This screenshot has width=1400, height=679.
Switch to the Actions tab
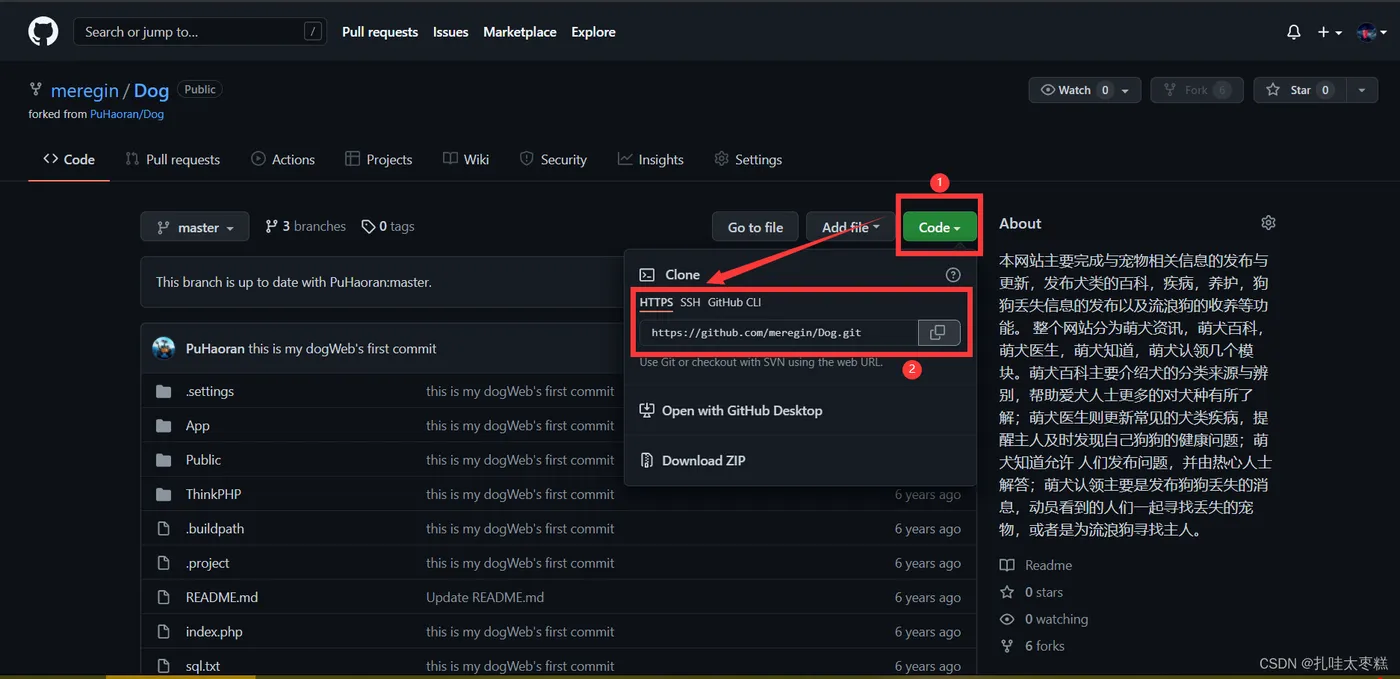coord(283,159)
